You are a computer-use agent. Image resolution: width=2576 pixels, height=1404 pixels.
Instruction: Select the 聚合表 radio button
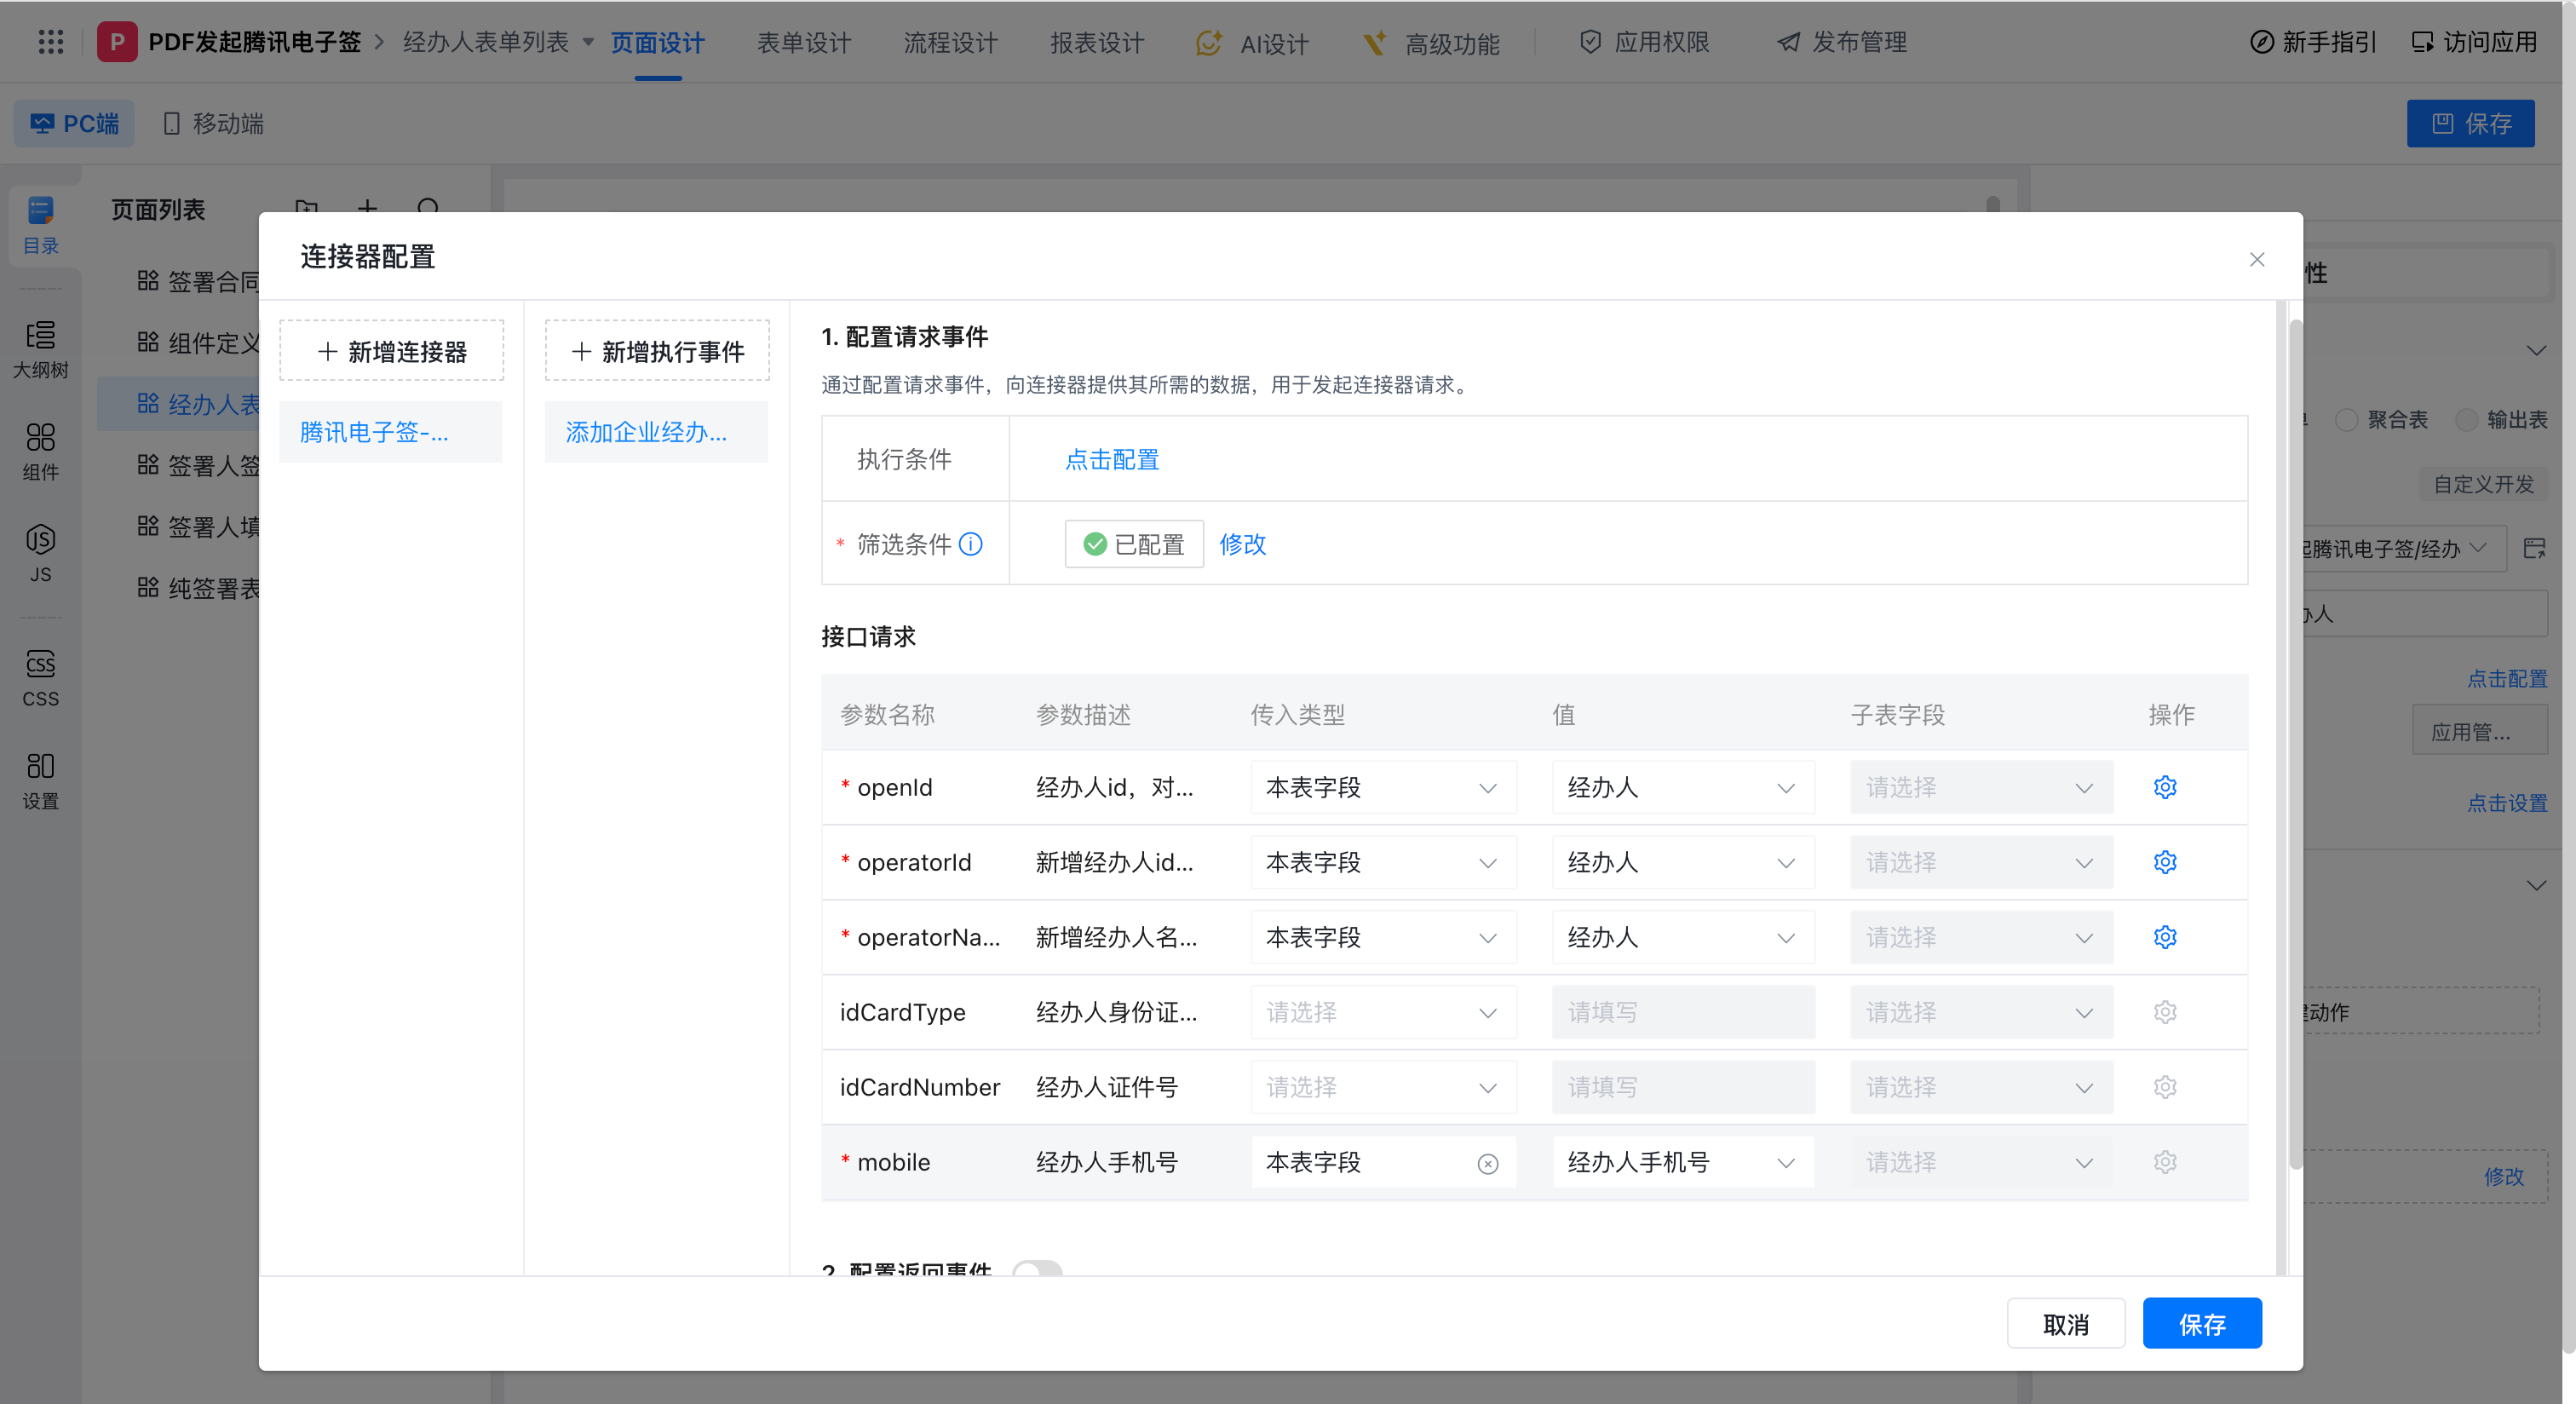pos(2345,420)
